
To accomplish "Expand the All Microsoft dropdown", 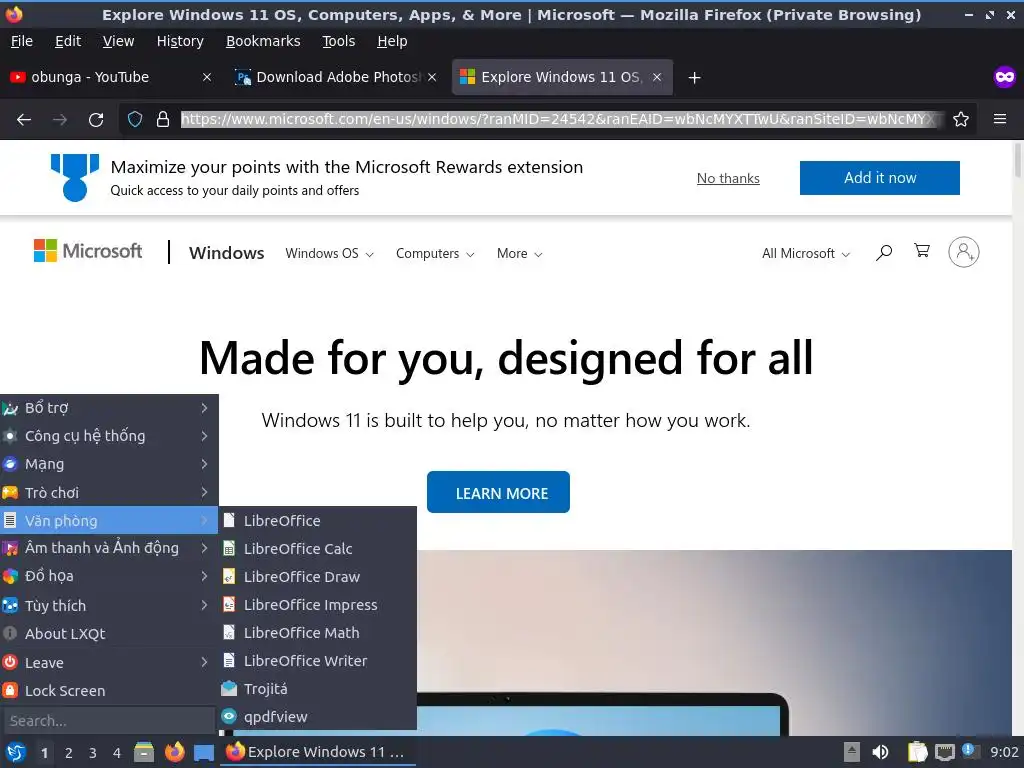I will [806, 253].
